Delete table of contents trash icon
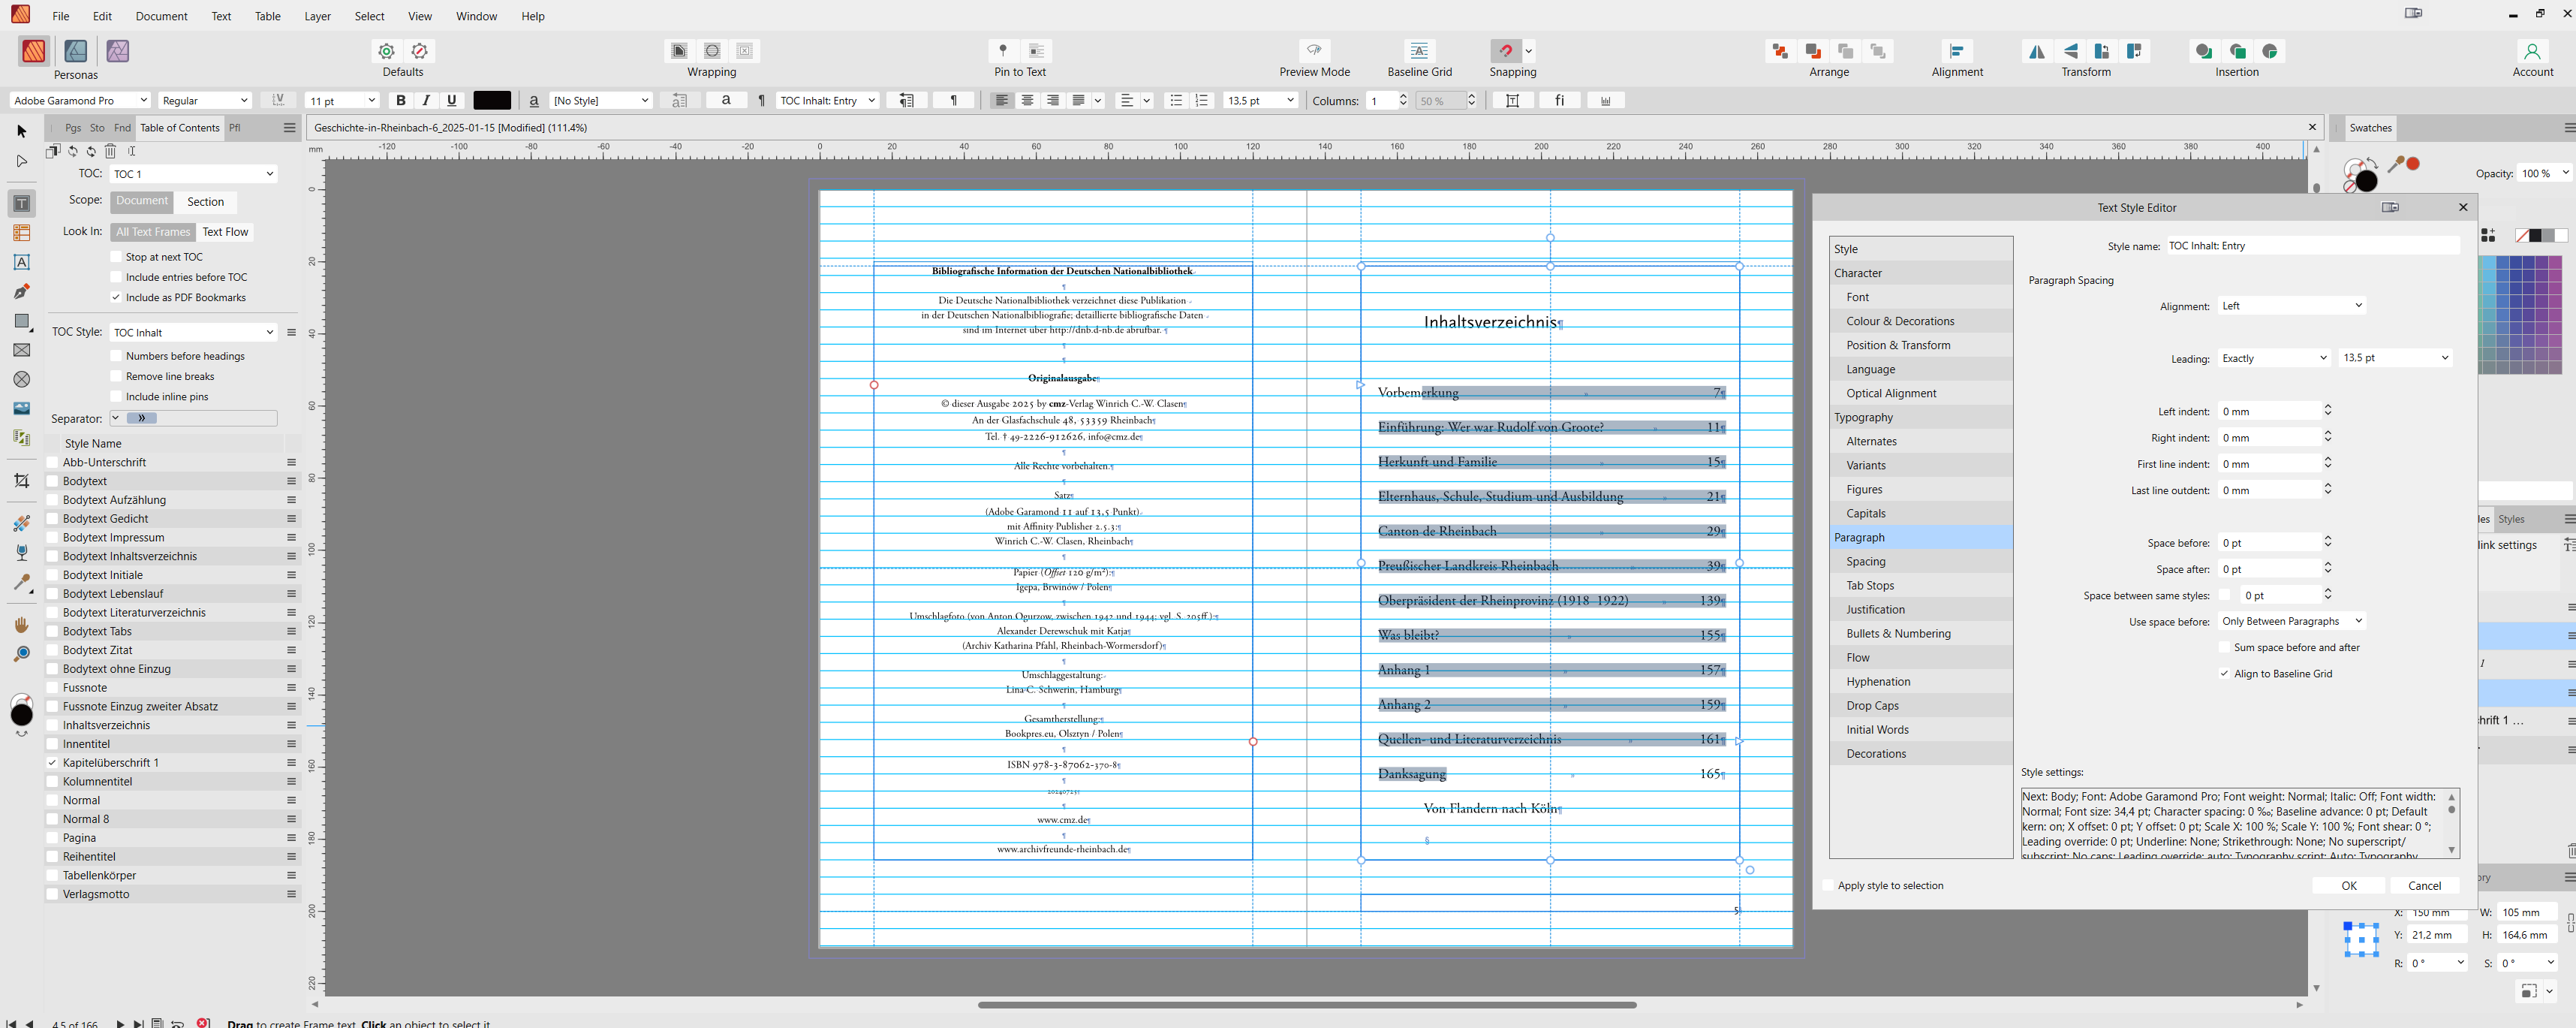This screenshot has height=1028, width=2576. [111, 151]
